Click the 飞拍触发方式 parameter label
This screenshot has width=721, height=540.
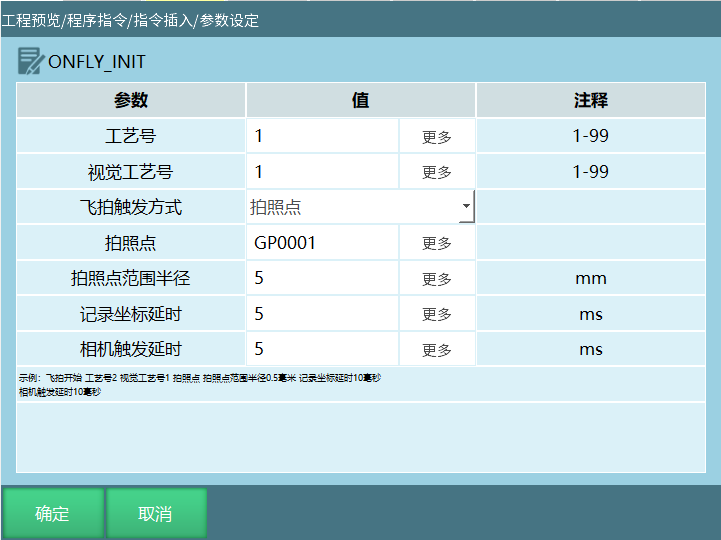point(131,207)
